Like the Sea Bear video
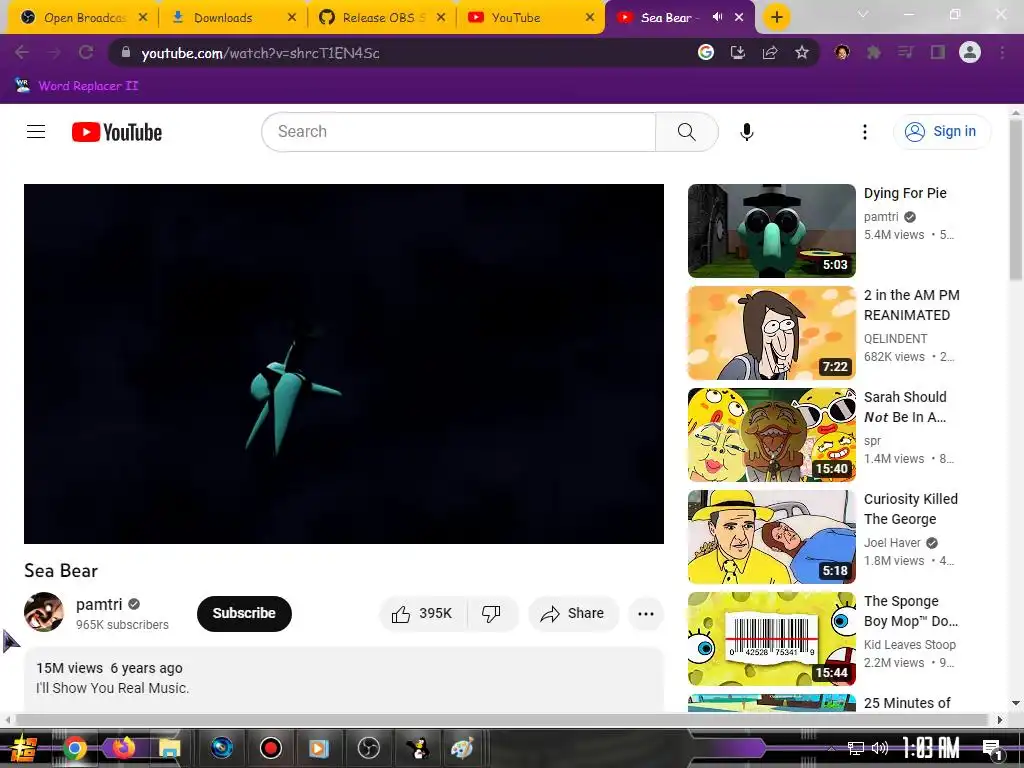1024x768 pixels. pyautogui.click(x=422, y=613)
